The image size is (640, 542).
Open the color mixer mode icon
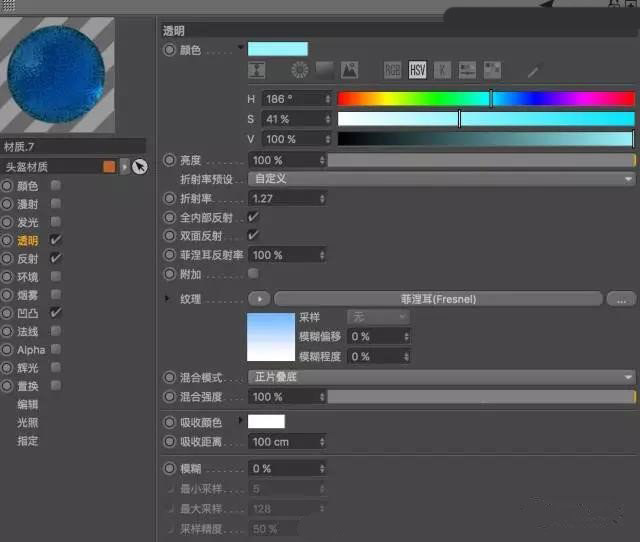tap(467, 70)
